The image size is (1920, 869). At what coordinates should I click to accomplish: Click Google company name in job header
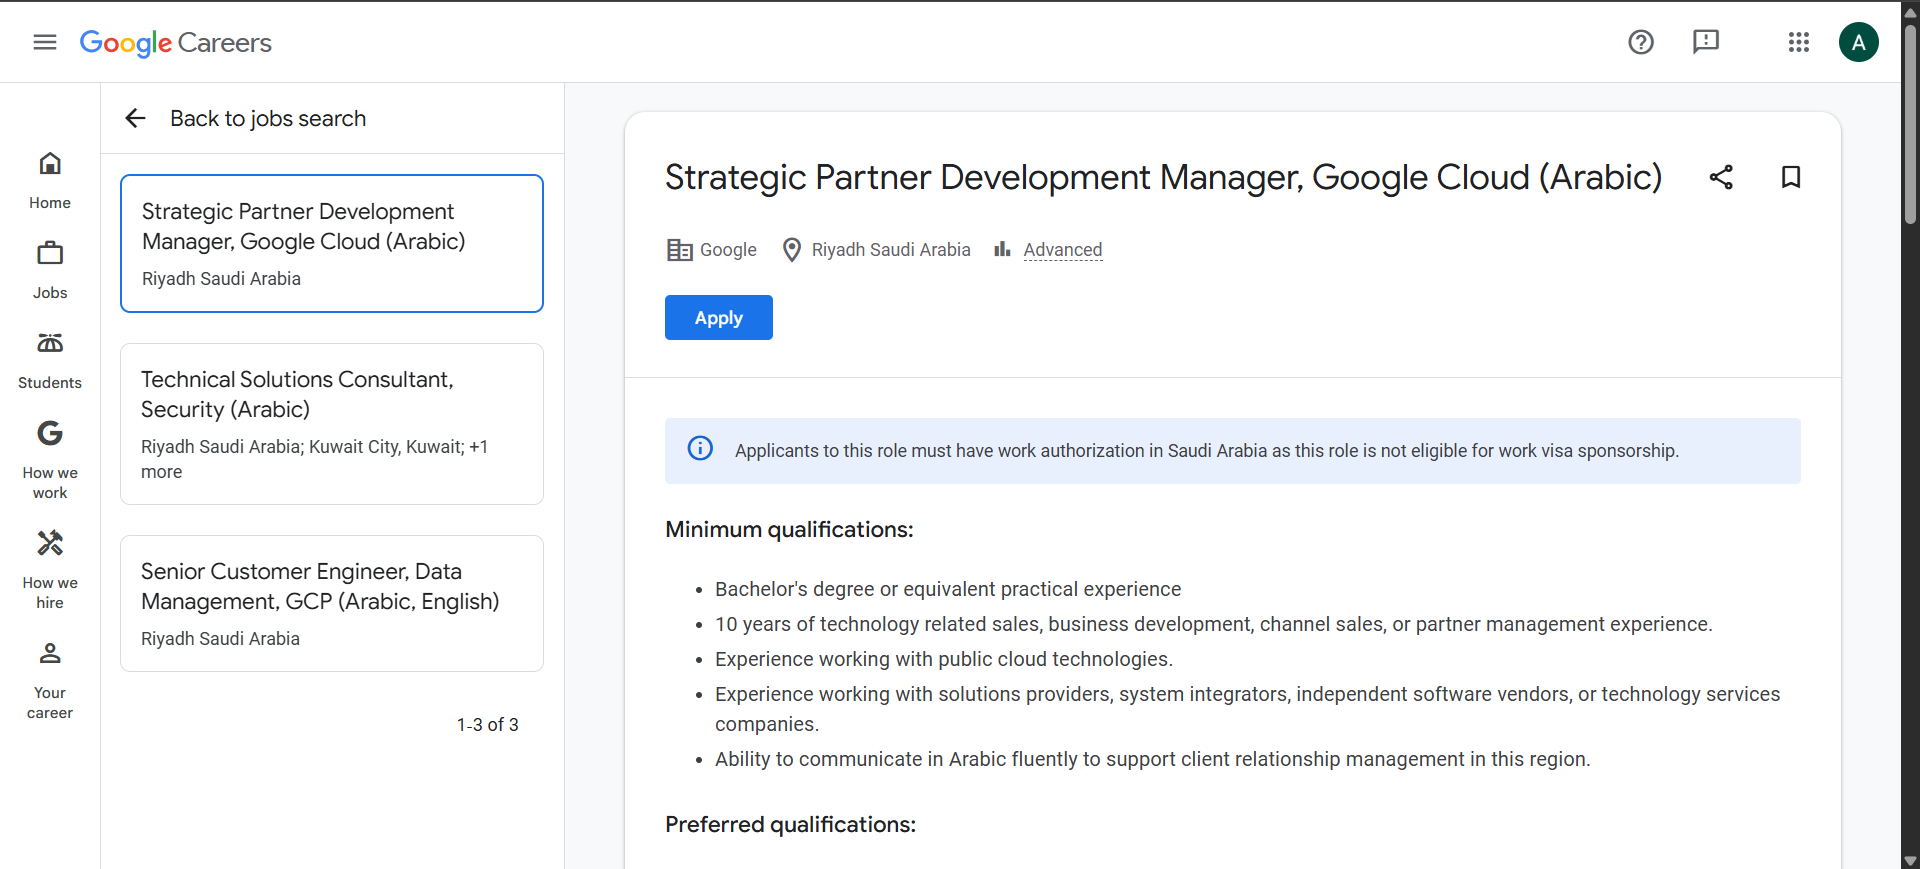[728, 250]
